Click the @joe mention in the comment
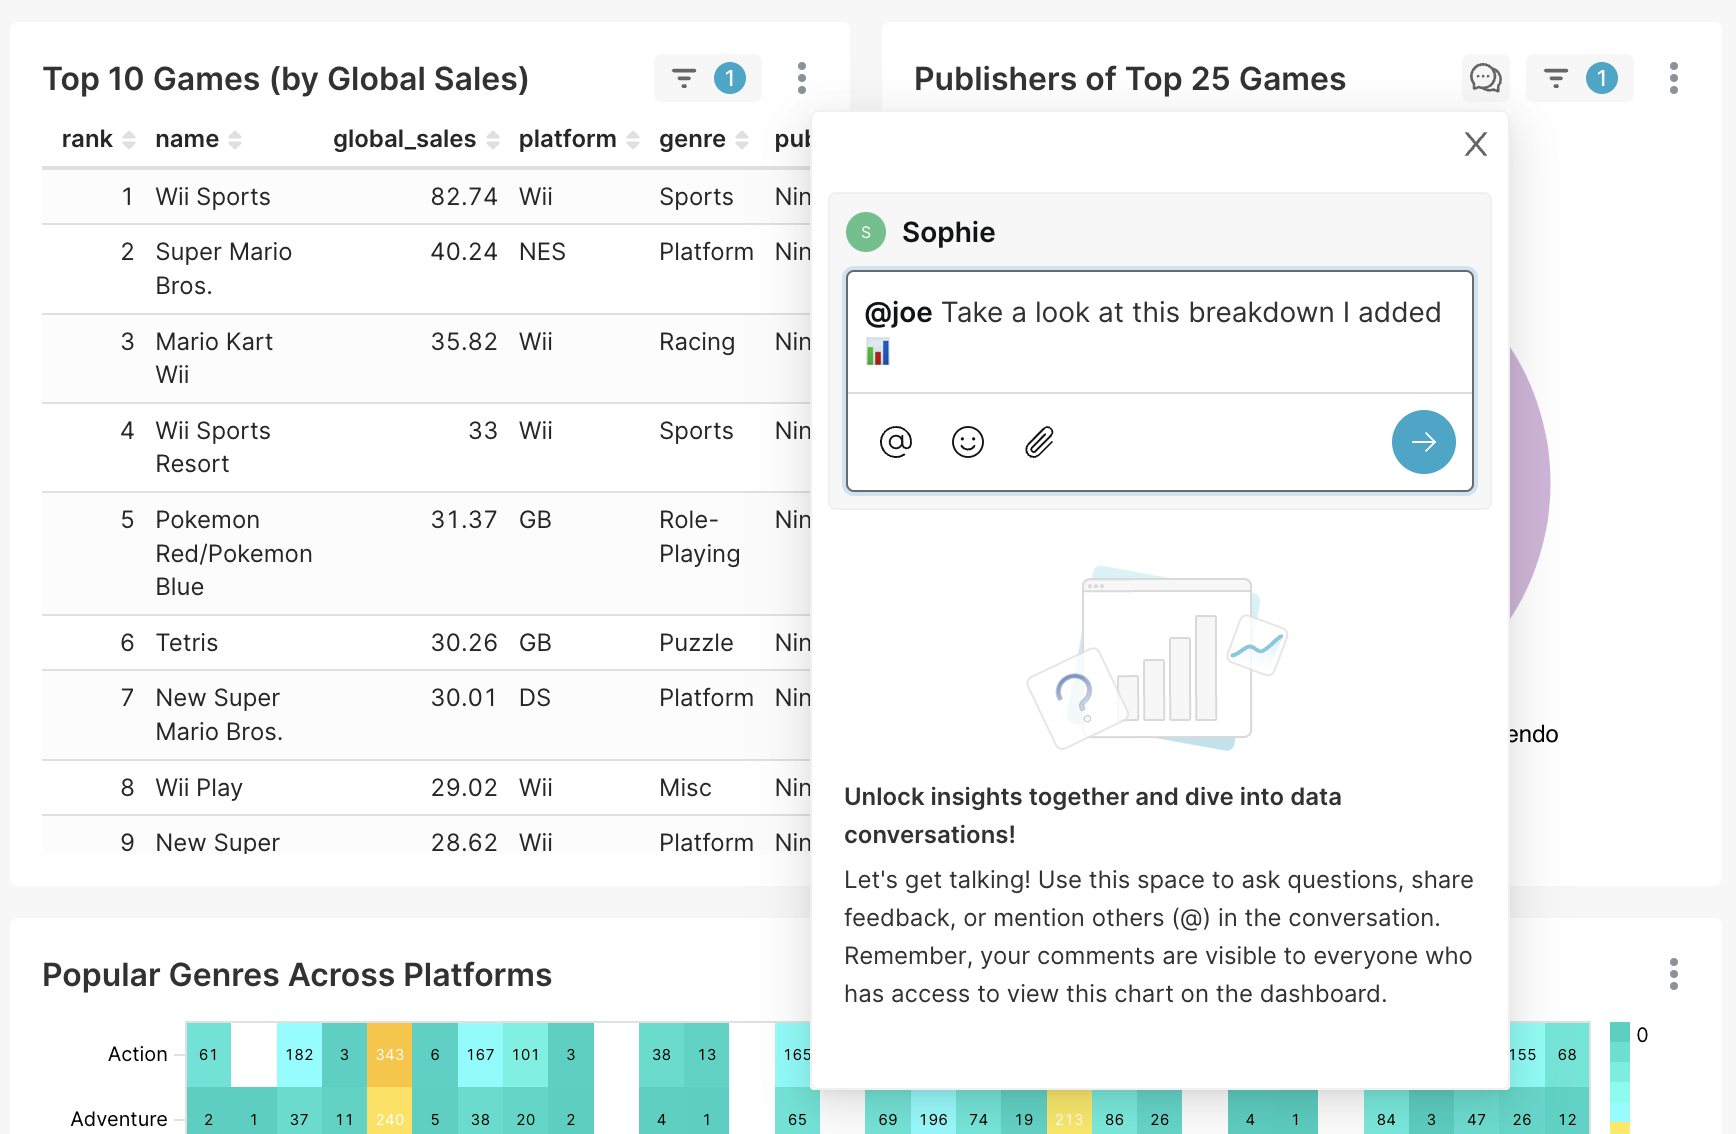This screenshot has width=1736, height=1134. click(898, 313)
